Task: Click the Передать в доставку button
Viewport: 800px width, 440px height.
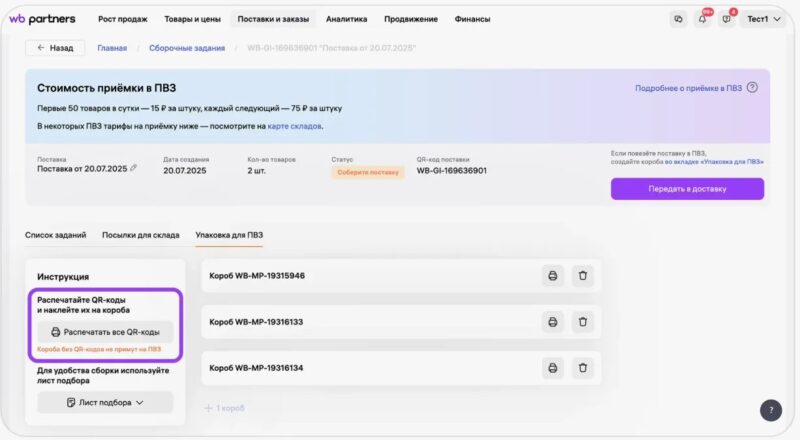Action: point(687,189)
